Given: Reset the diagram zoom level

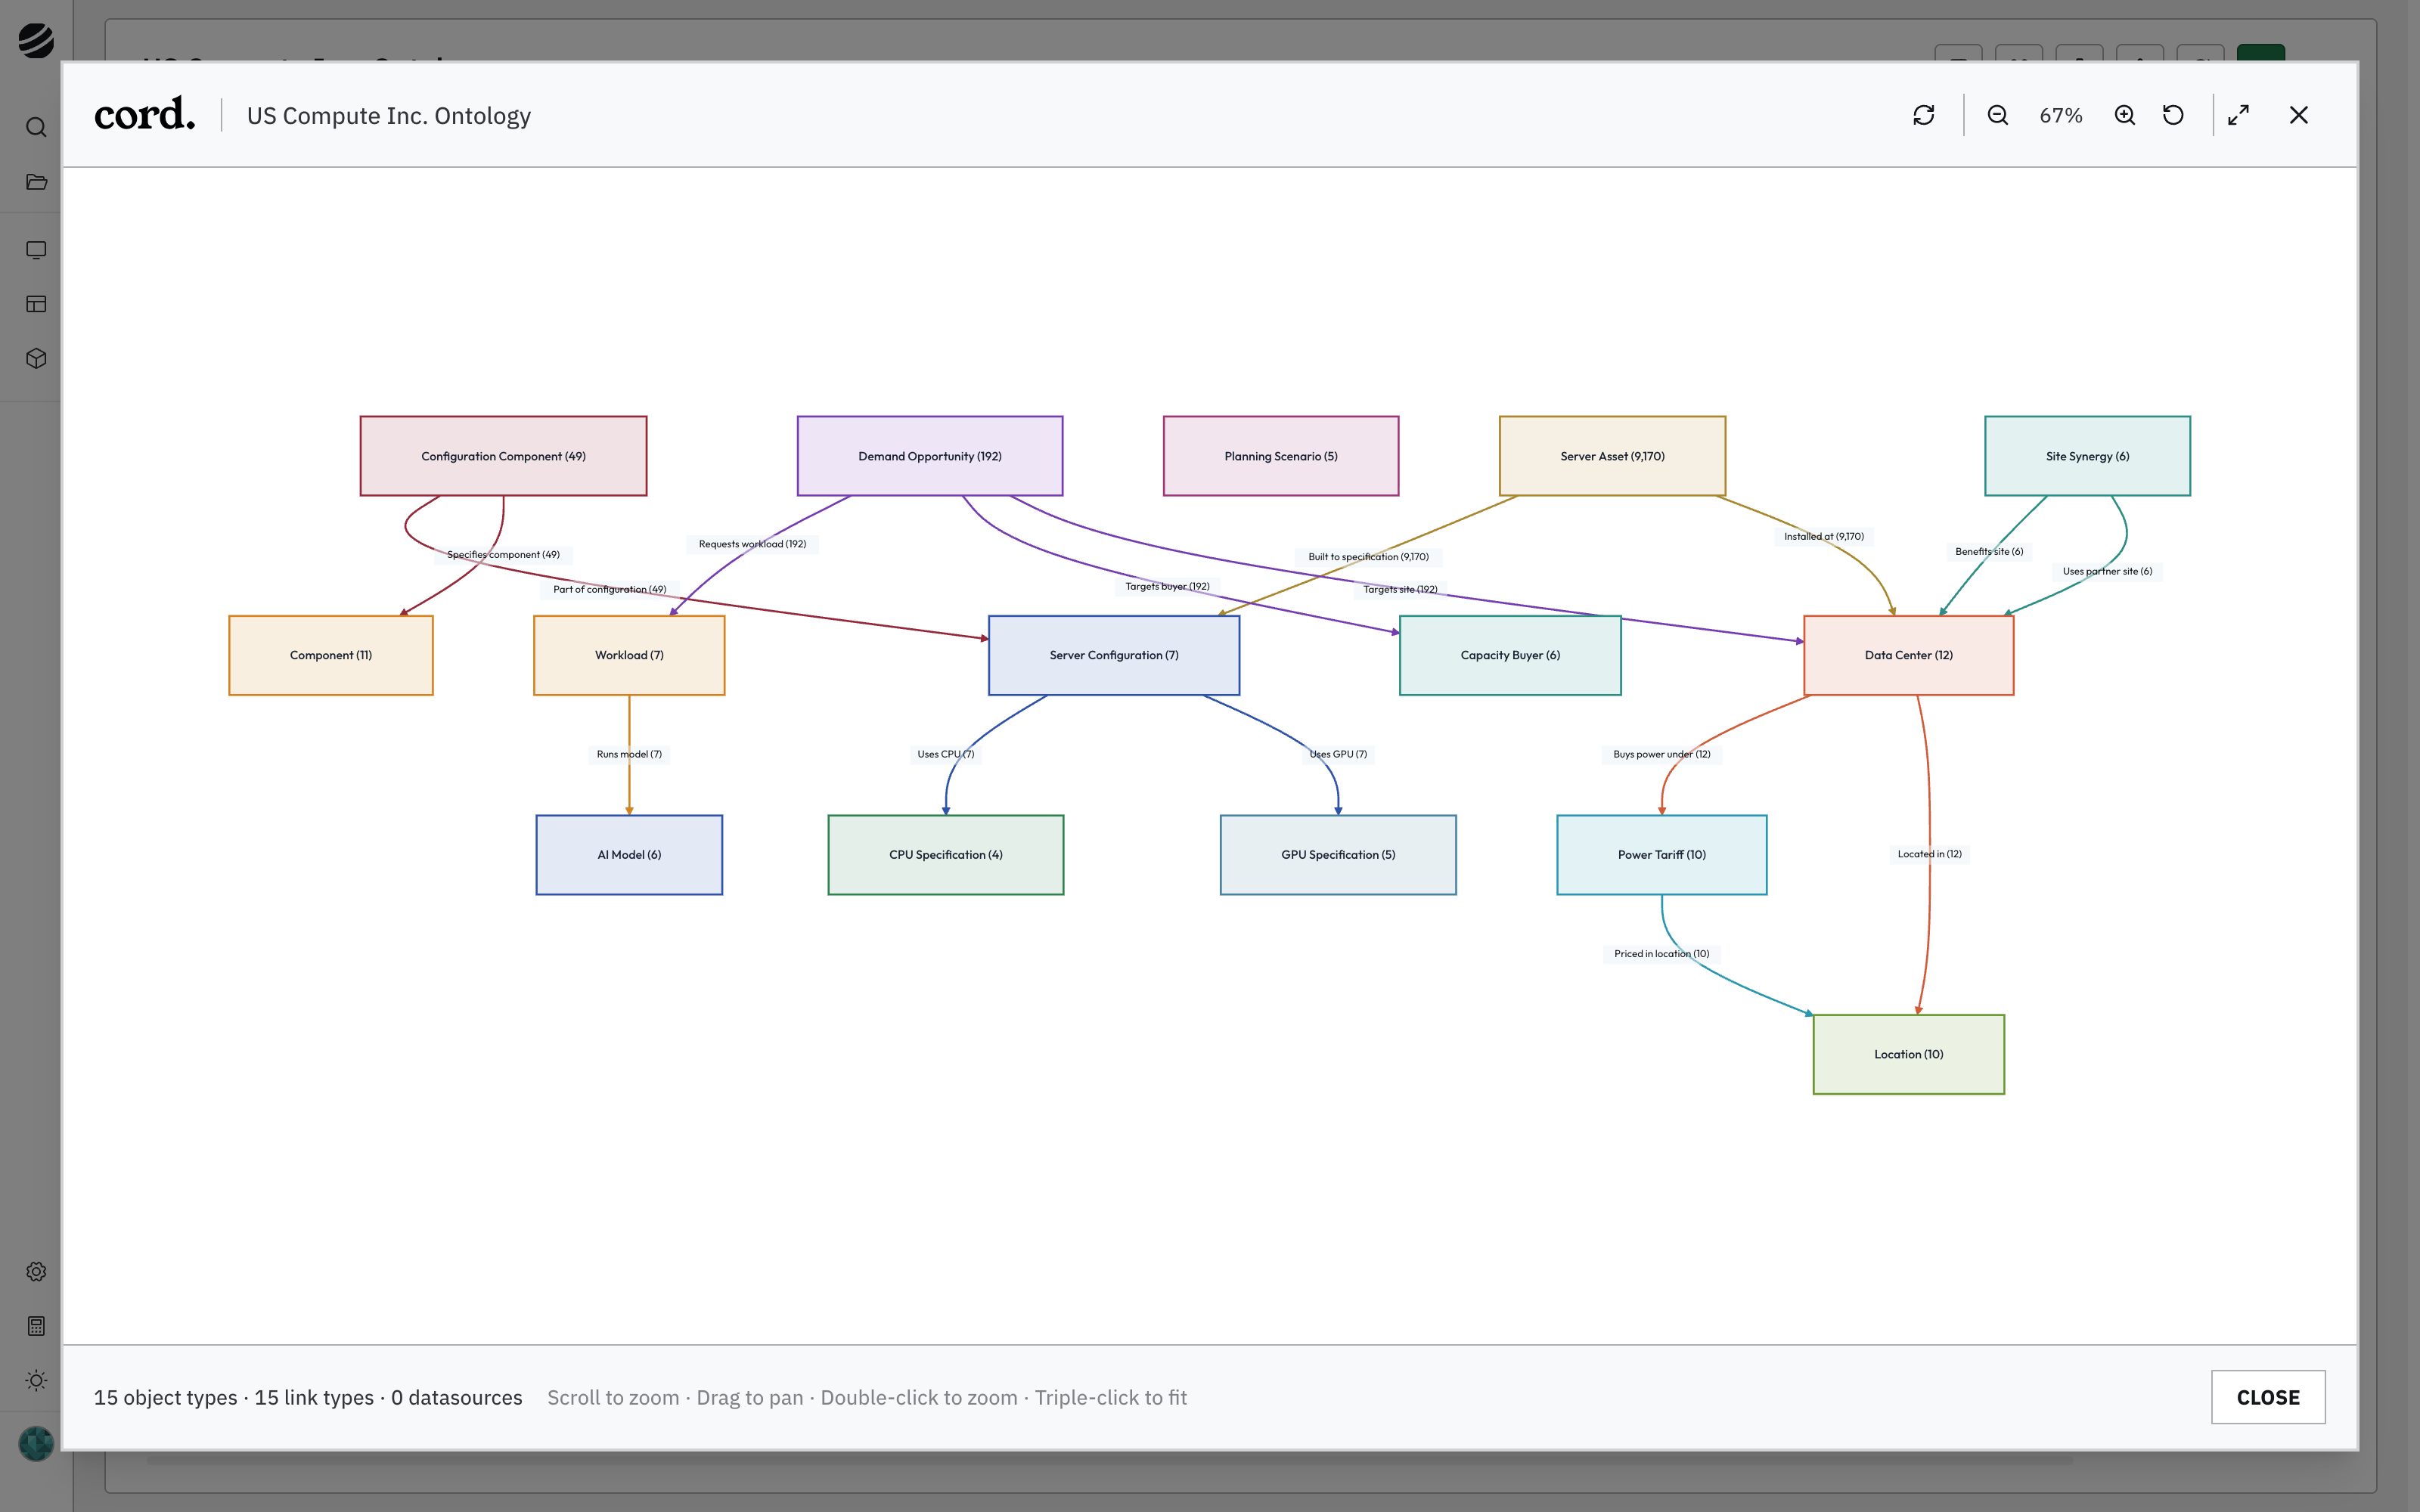Looking at the screenshot, I should pyautogui.click(x=2173, y=115).
